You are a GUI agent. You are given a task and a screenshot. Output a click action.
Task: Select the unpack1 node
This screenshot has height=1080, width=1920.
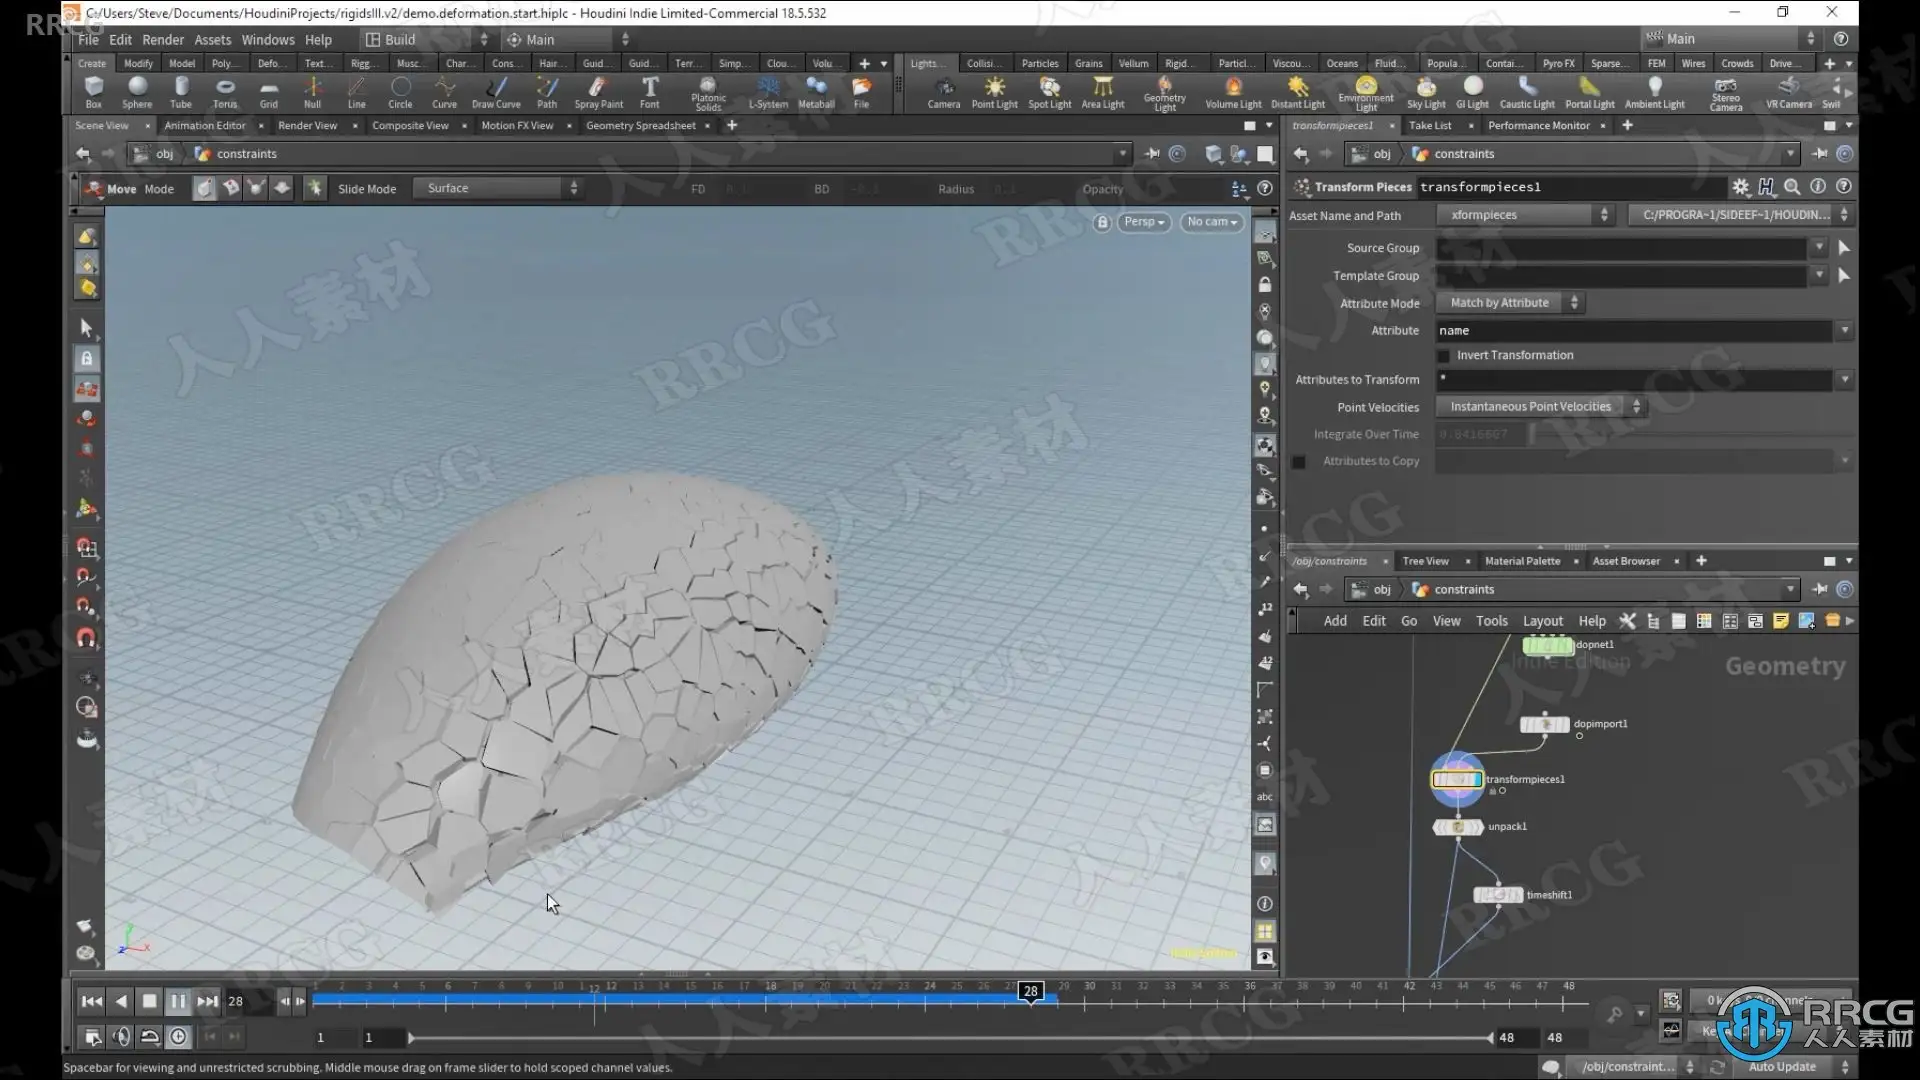pyautogui.click(x=1458, y=827)
